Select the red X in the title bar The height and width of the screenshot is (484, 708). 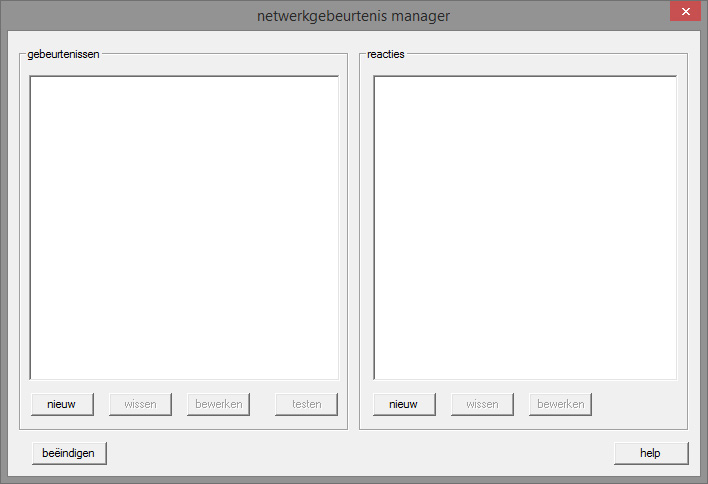pos(684,11)
